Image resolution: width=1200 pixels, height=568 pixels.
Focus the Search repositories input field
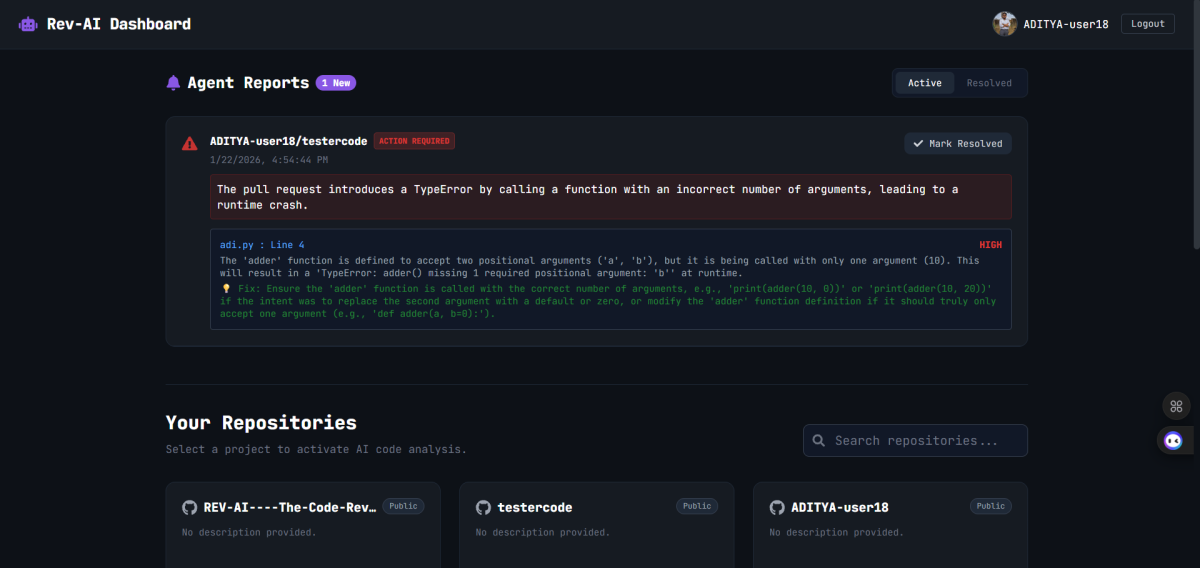[925, 441]
